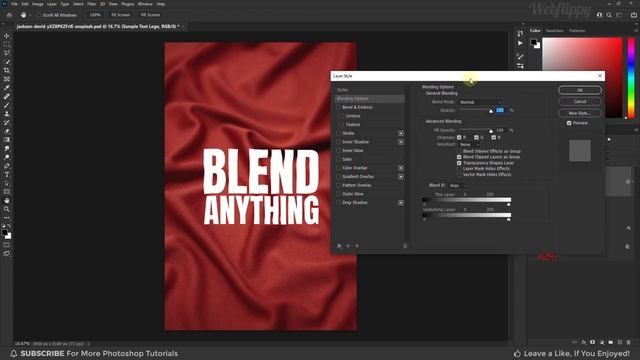Screen dimensions: 640x360
Task: Select the Magic Wand tool
Action: (x=7, y=62)
